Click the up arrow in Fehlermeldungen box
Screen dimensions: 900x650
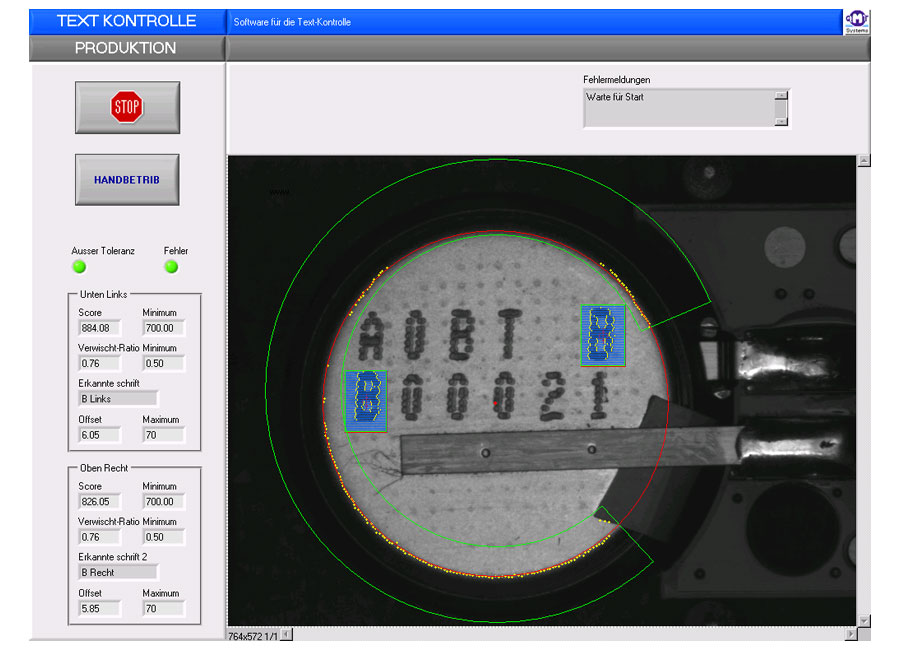click(781, 96)
